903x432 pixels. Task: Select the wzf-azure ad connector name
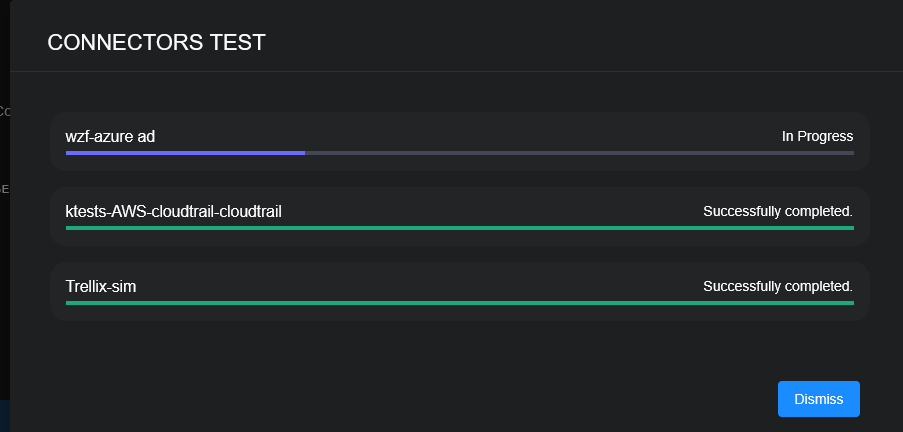click(x=110, y=136)
